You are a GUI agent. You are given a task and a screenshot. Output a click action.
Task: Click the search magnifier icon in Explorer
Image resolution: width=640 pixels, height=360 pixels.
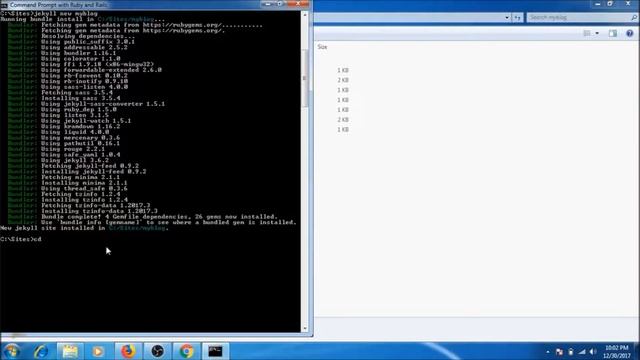(x=634, y=18)
